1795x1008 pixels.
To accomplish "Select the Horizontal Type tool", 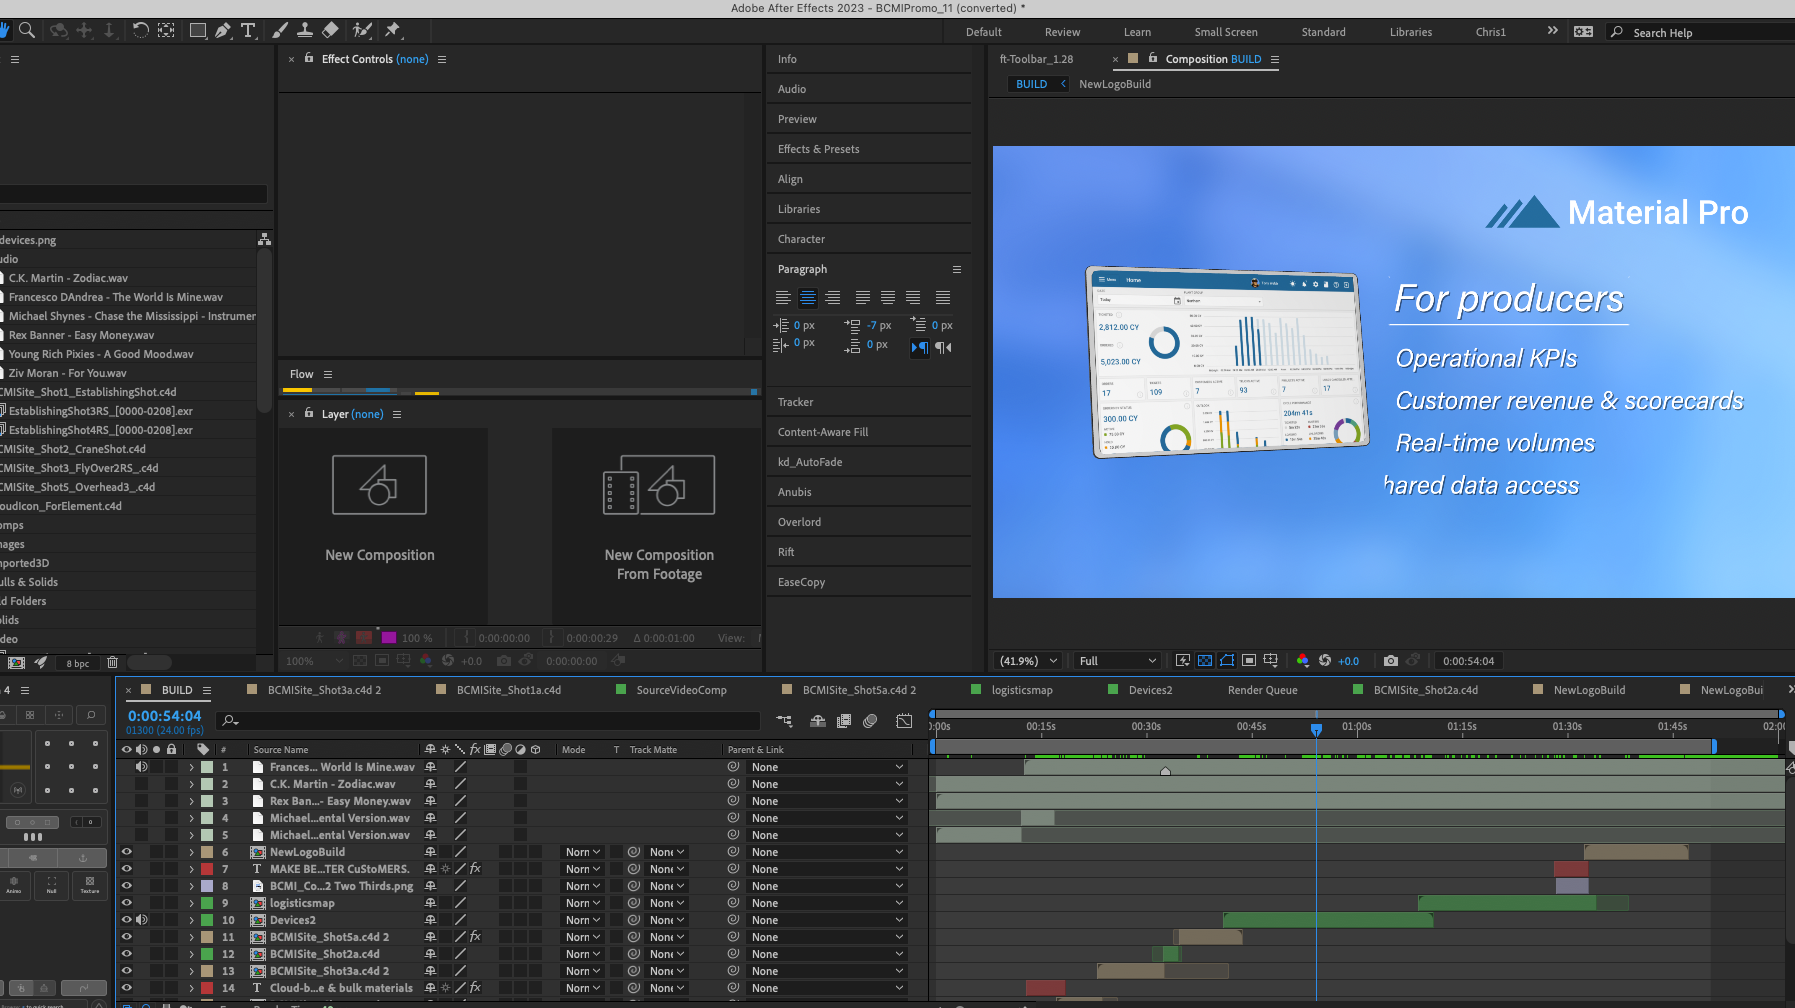I will 248,31.
